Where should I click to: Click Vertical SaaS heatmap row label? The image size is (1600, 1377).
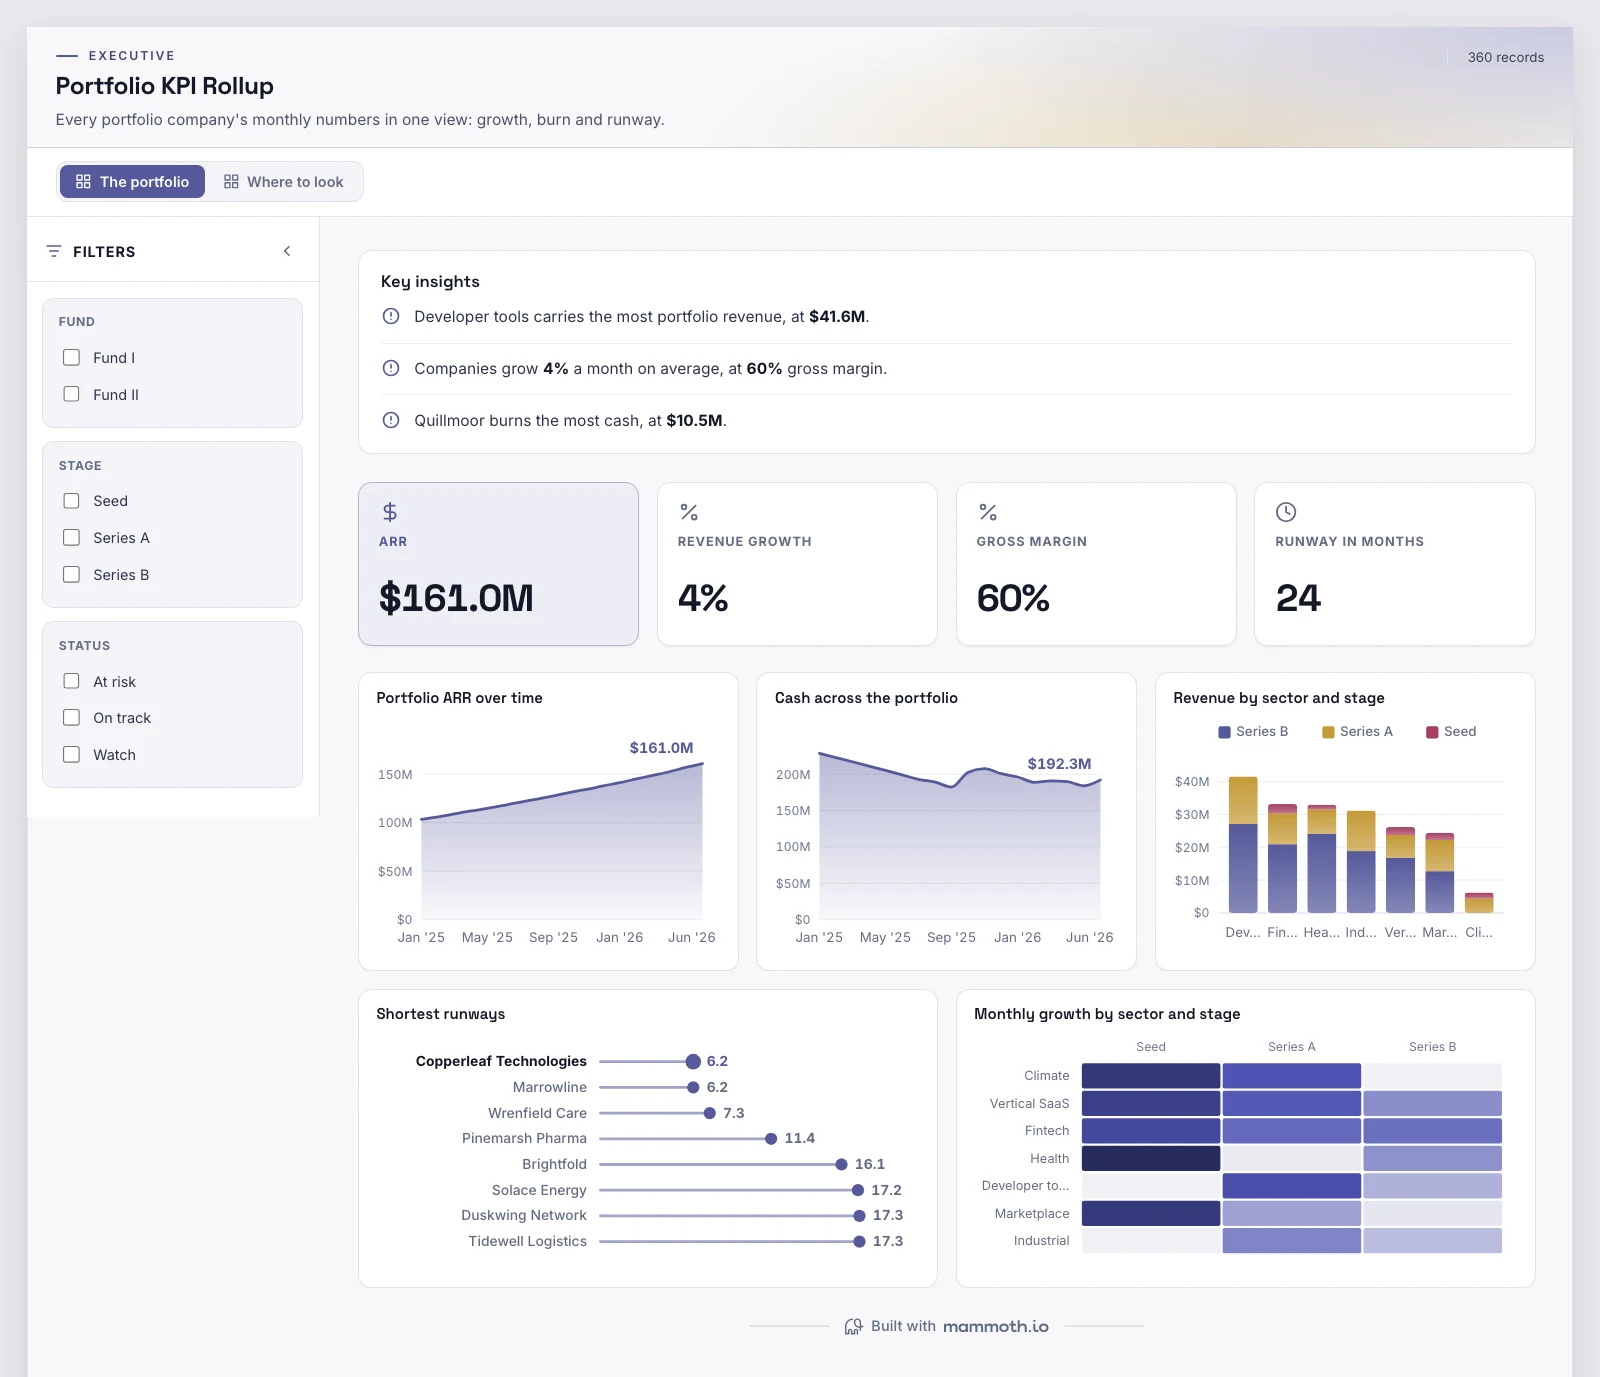1029,1103
